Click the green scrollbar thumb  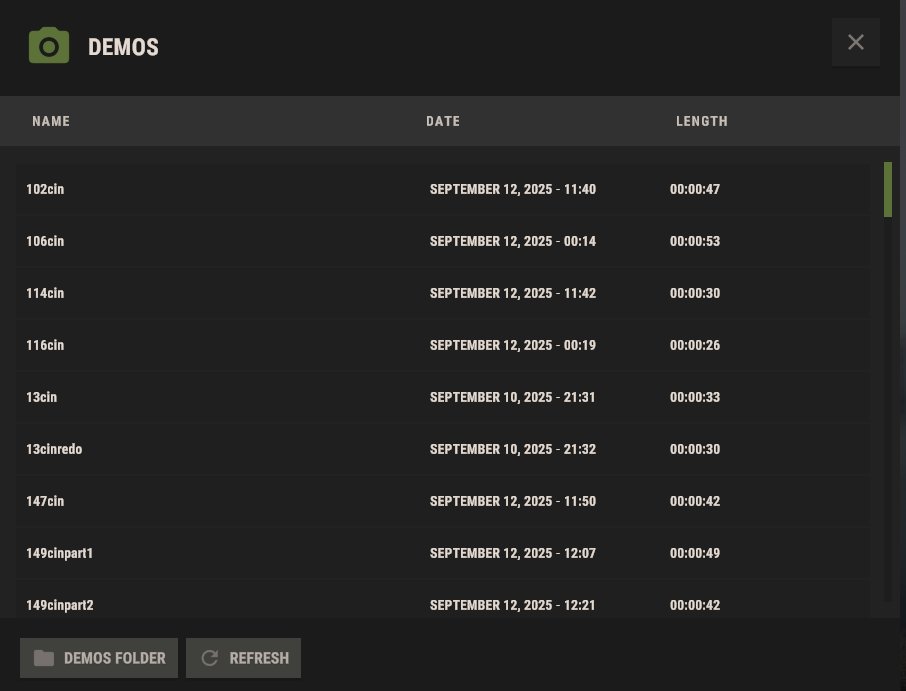click(x=888, y=190)
